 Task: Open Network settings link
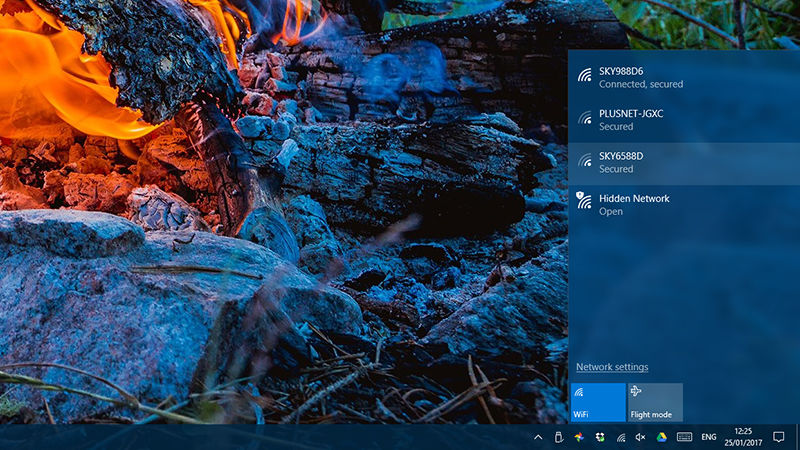pos(612,367)
